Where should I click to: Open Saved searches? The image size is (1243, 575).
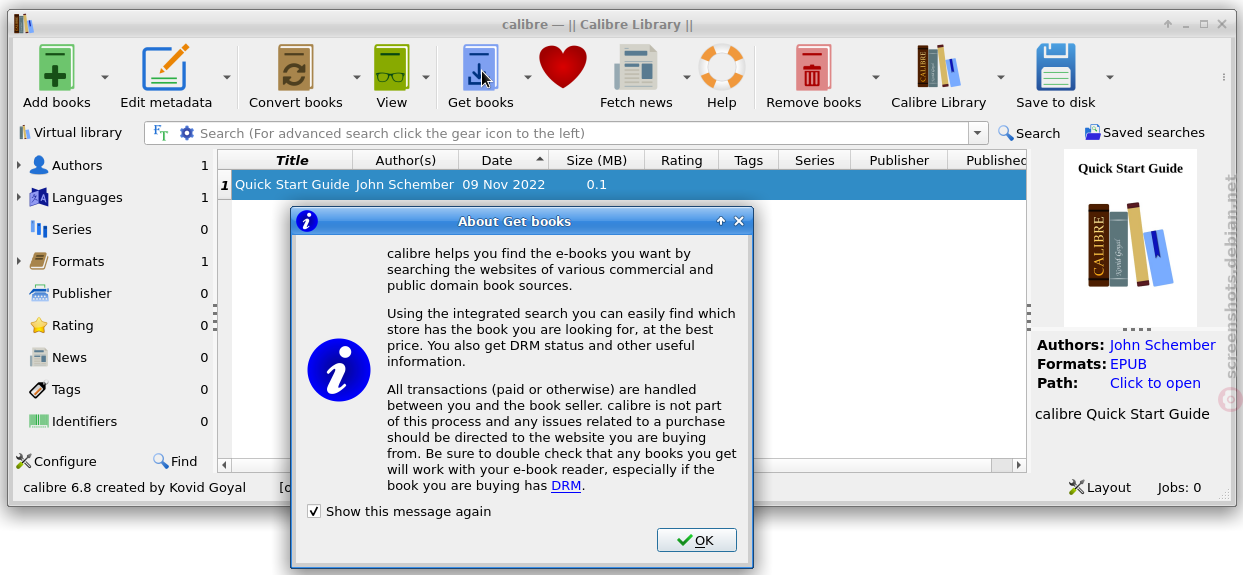tap(1145, 133)
